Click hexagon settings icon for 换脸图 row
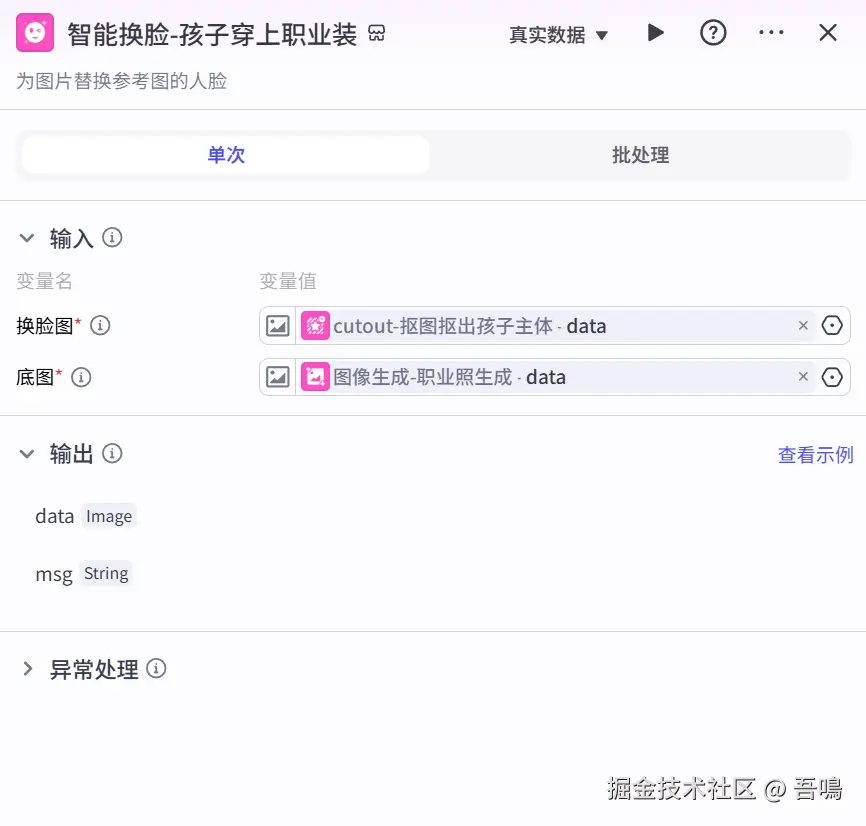Screen dimensions: 866x826 pos(832,326)
